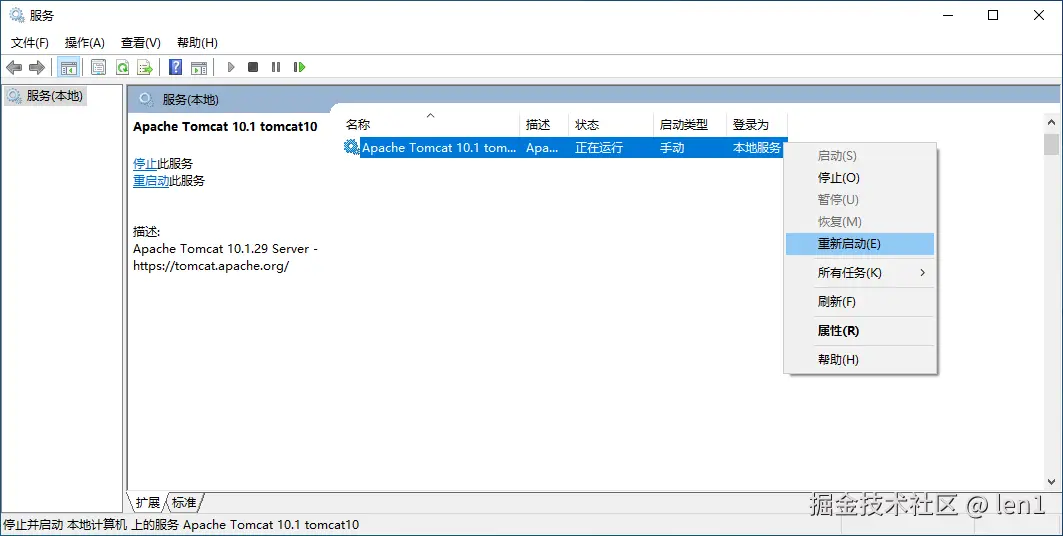1063x536 pixels.
Task: Click the Stop Service square icon
Action: pyautogui.click(x=253, y=67)
